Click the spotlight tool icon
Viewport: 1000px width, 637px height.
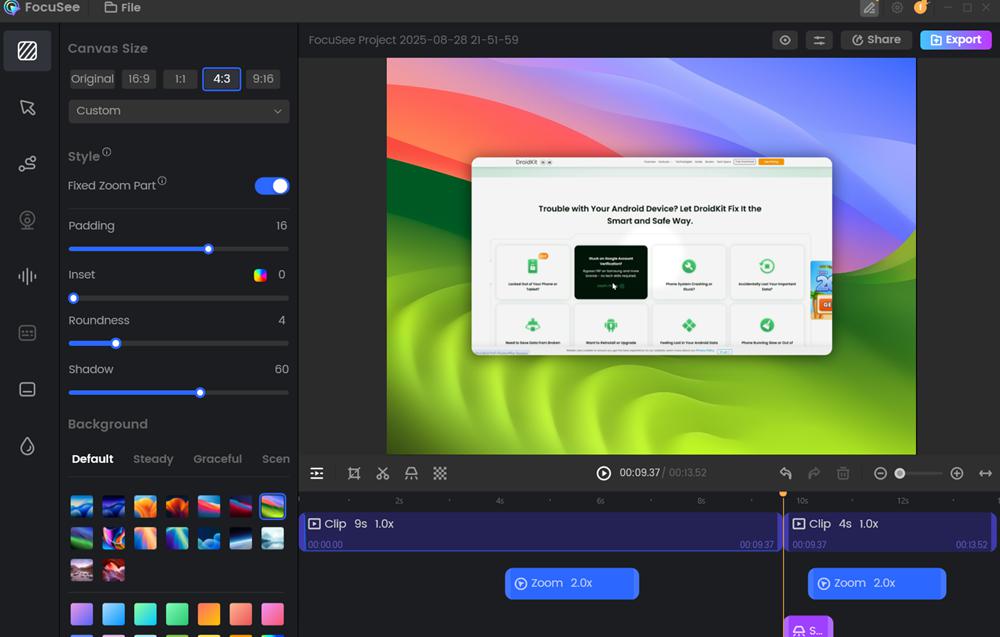[411, 473]
